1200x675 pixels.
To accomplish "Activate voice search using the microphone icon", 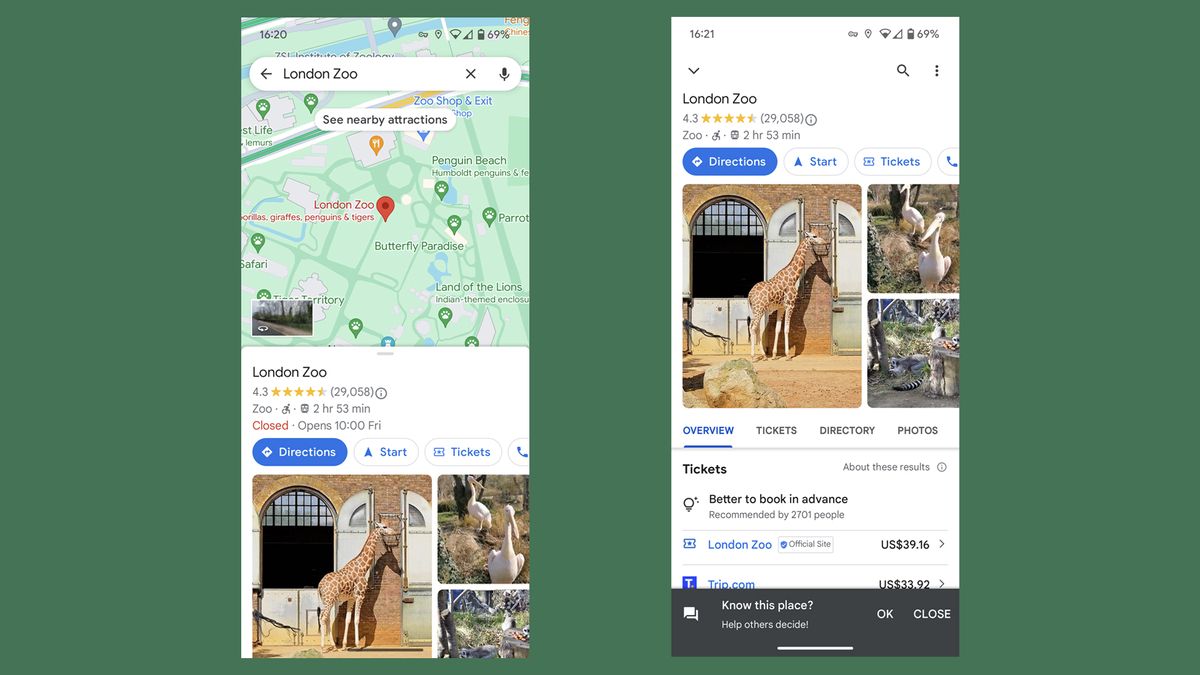I will (504, 74).
